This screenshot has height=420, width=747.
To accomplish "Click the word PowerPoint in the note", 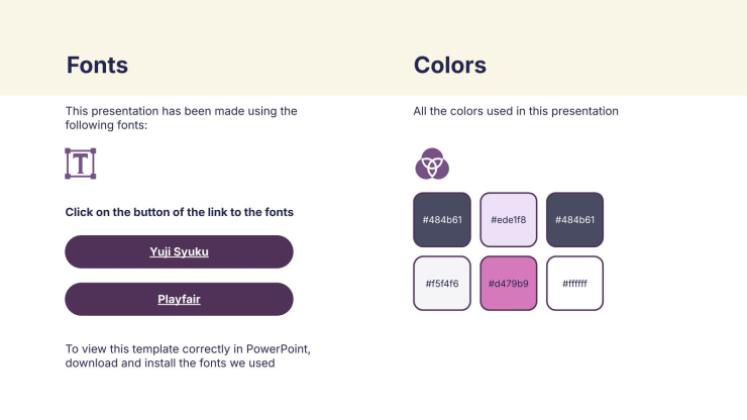I will tap(279, 349).
